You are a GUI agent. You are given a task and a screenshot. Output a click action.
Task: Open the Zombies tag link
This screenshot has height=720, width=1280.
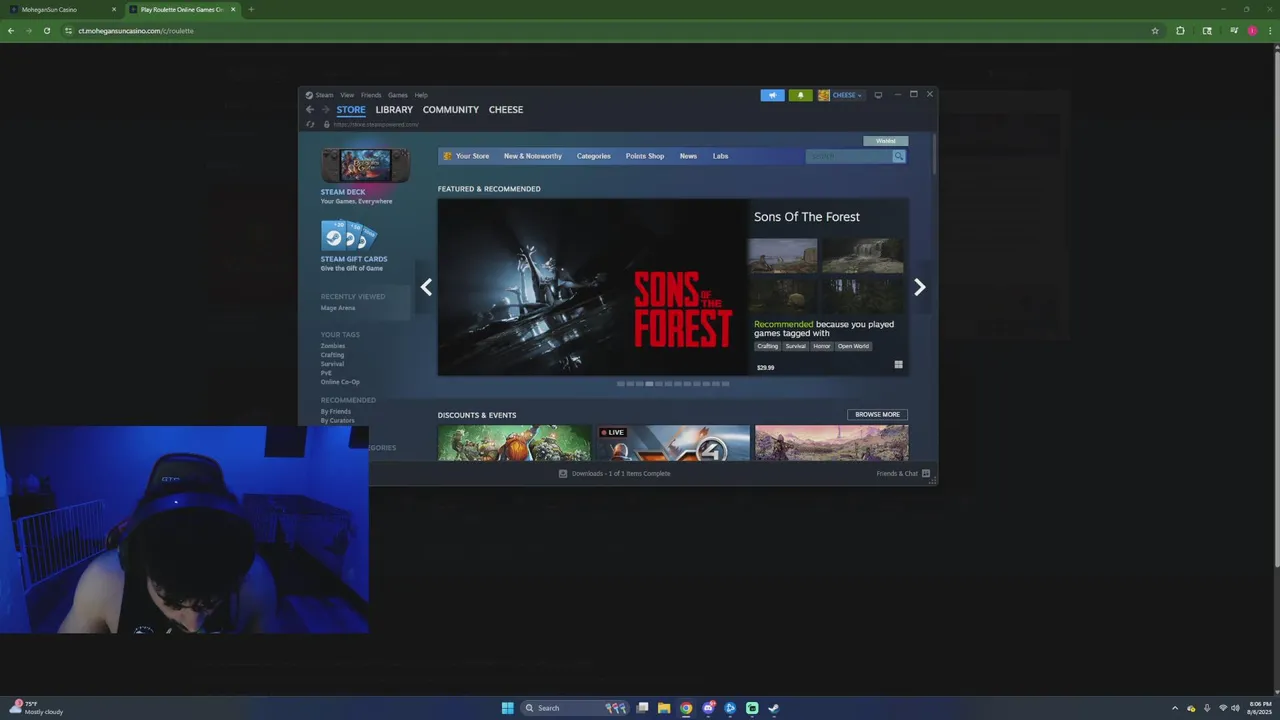(x=333, y=346)
